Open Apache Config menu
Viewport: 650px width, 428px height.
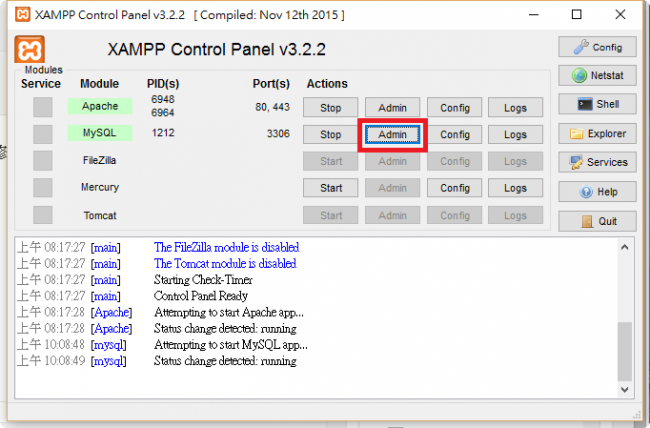pyautogui.click(x=455, y=108)
